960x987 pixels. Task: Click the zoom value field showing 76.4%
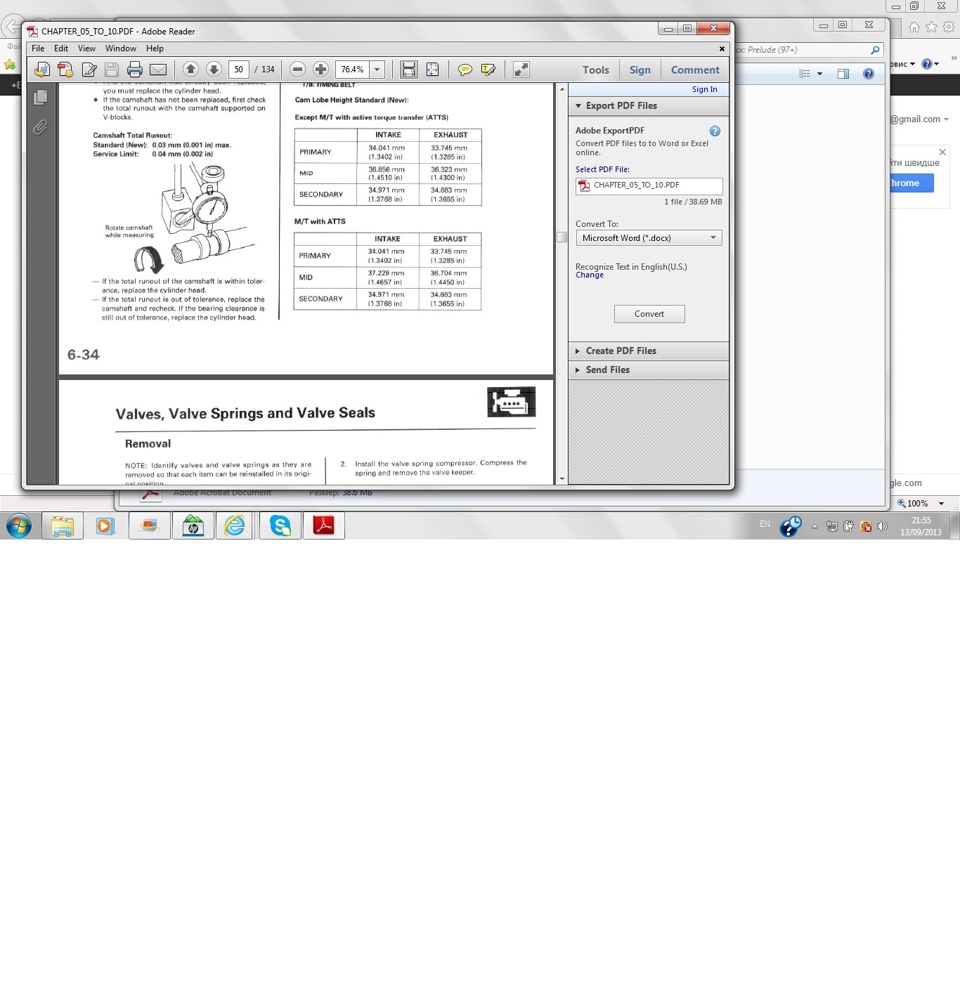[x=353, y=69]
